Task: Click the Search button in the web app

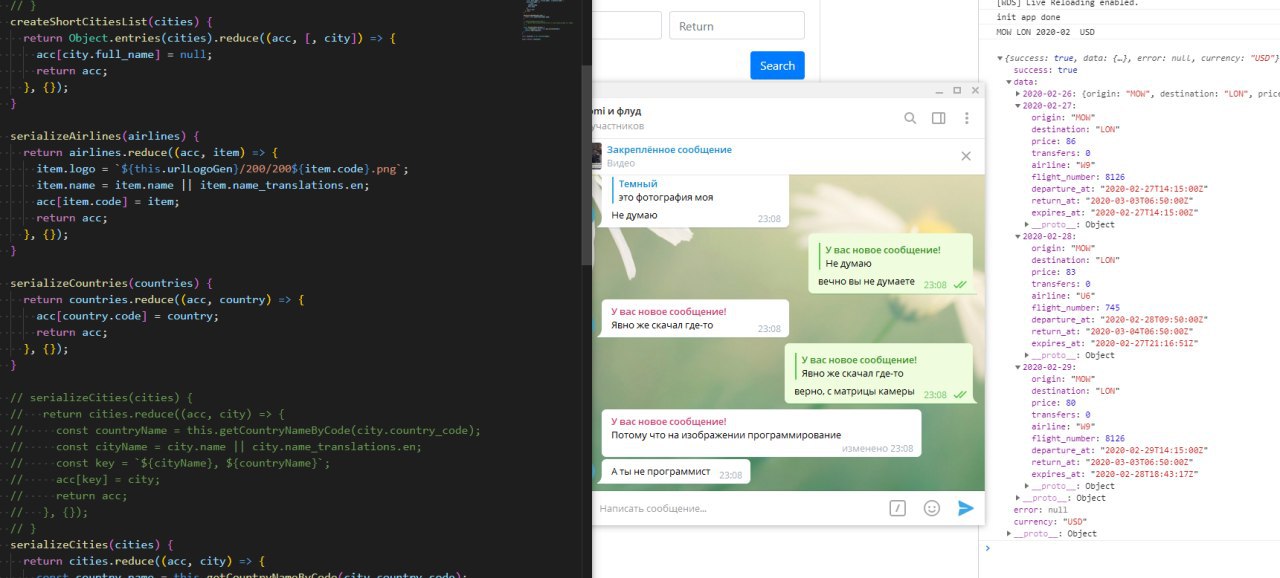Action: [777, 65]
